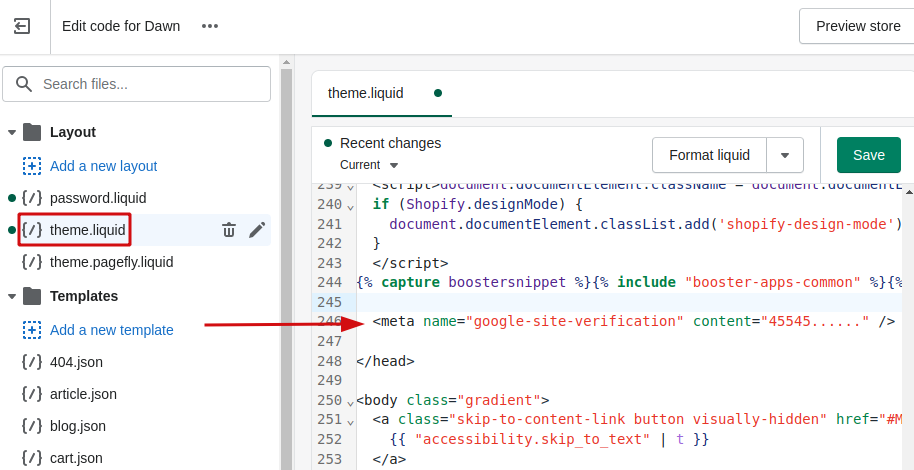Select theme.liquid in the file list
The height and width of the screenshot is (470, 914).
(87, 230)
